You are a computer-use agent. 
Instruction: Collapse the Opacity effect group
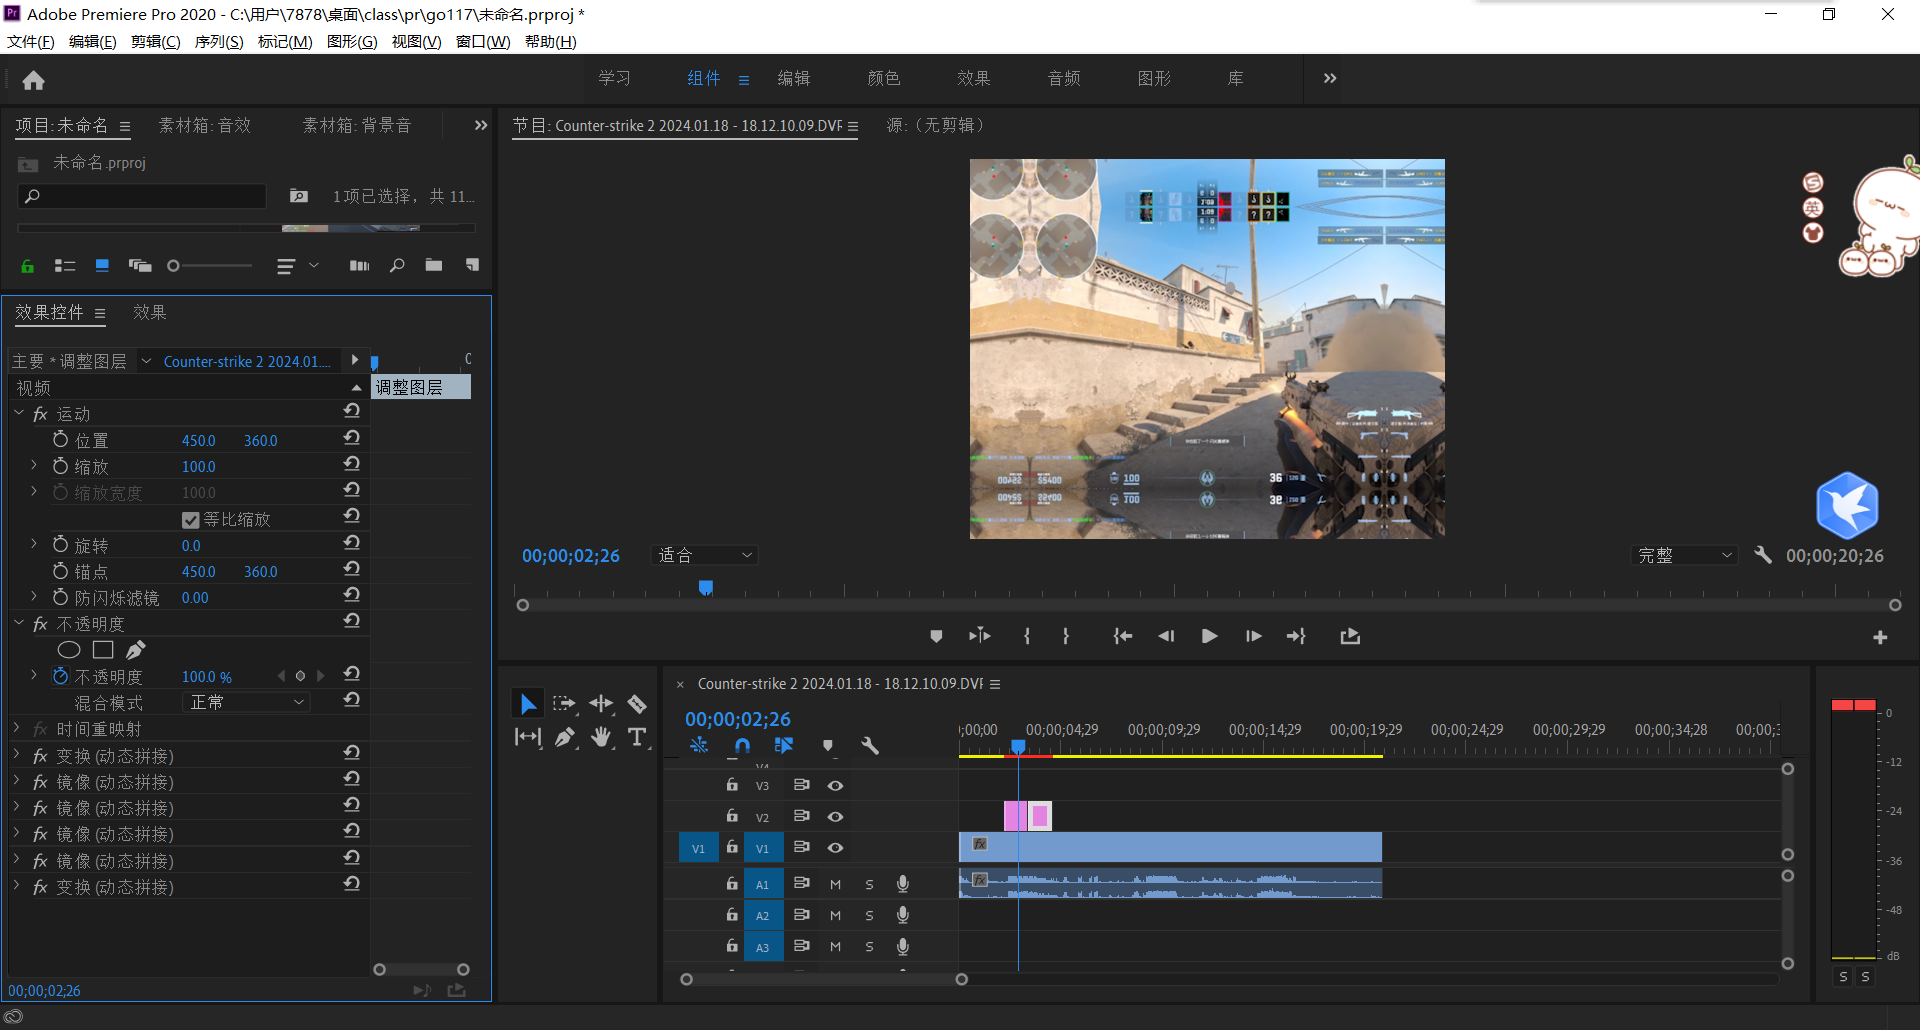point(19,623)
